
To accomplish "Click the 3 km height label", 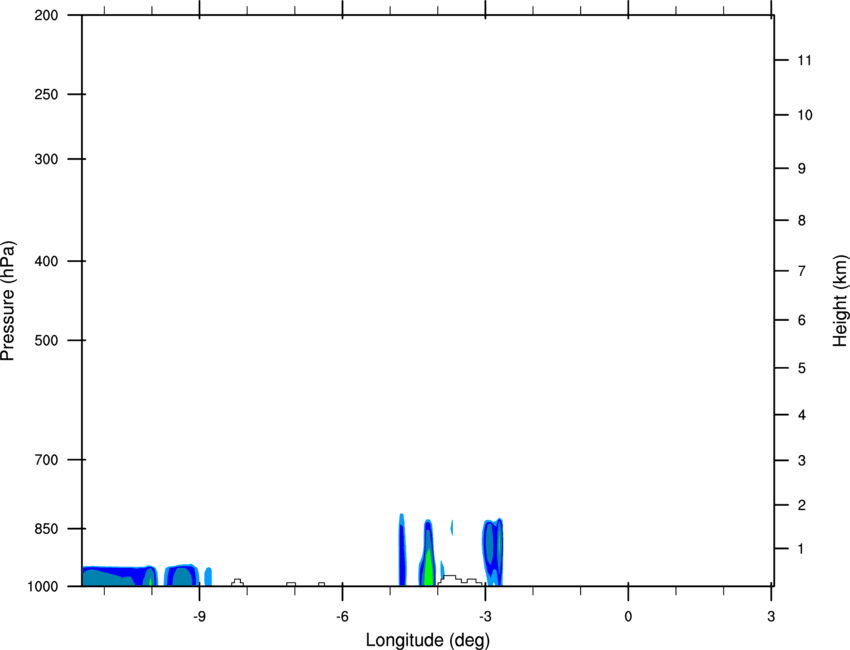I will pyautogui.click(x=802, y=461).
